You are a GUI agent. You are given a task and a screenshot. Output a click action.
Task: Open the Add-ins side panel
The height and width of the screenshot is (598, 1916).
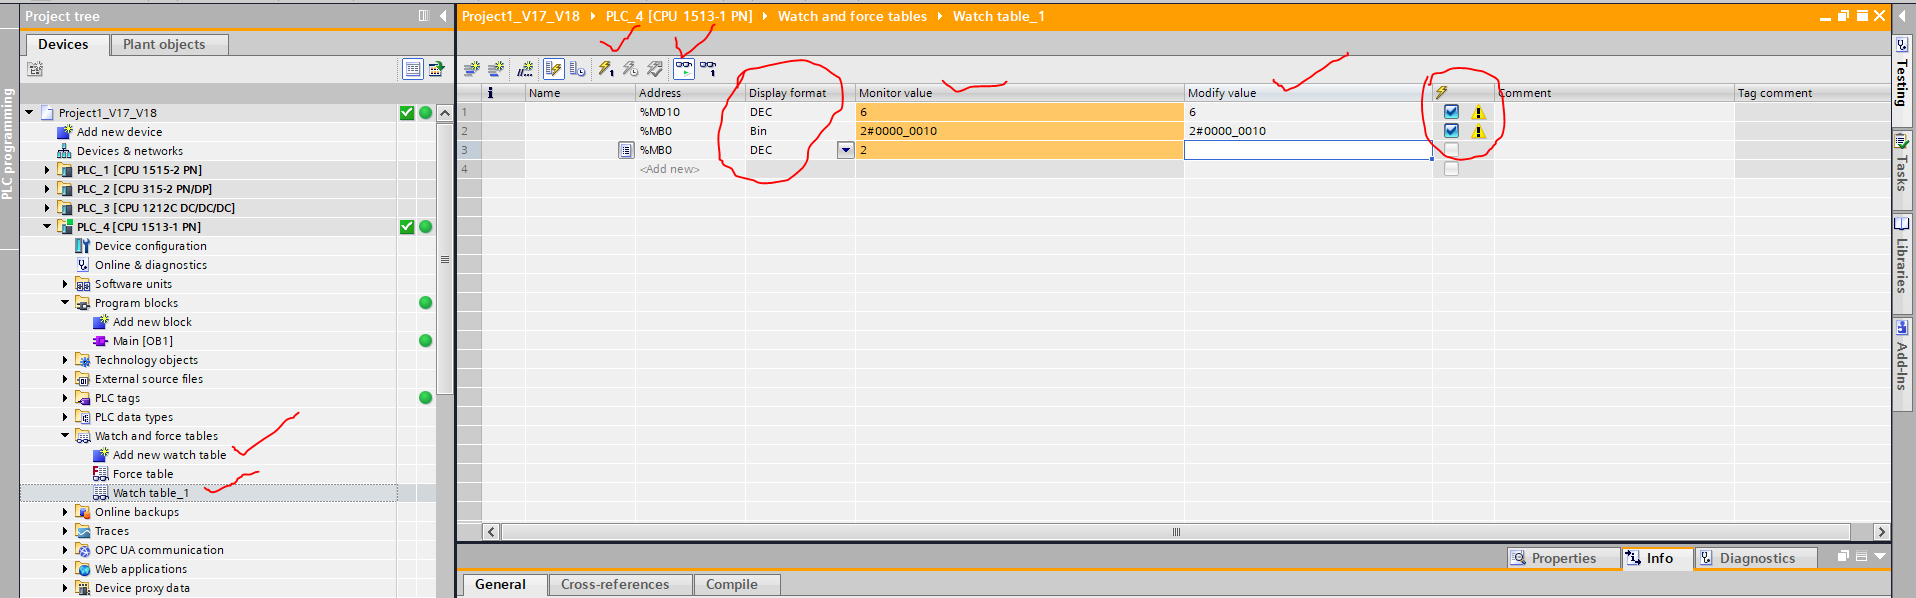click(x=1902, y=366)
